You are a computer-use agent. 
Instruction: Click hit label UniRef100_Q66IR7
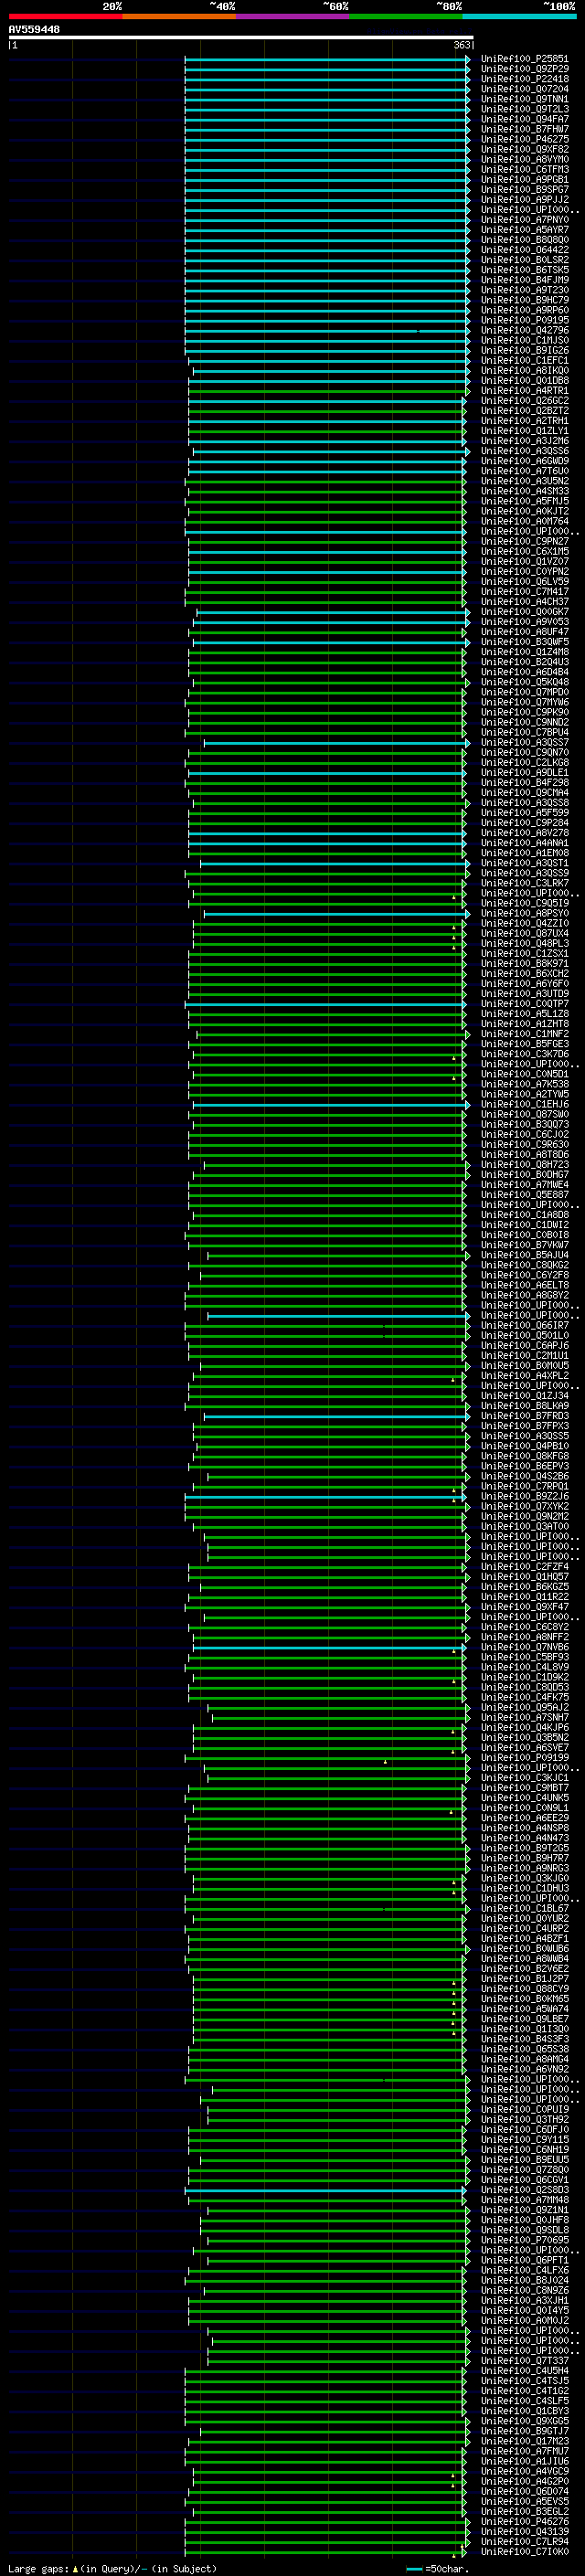(524, 1325)
